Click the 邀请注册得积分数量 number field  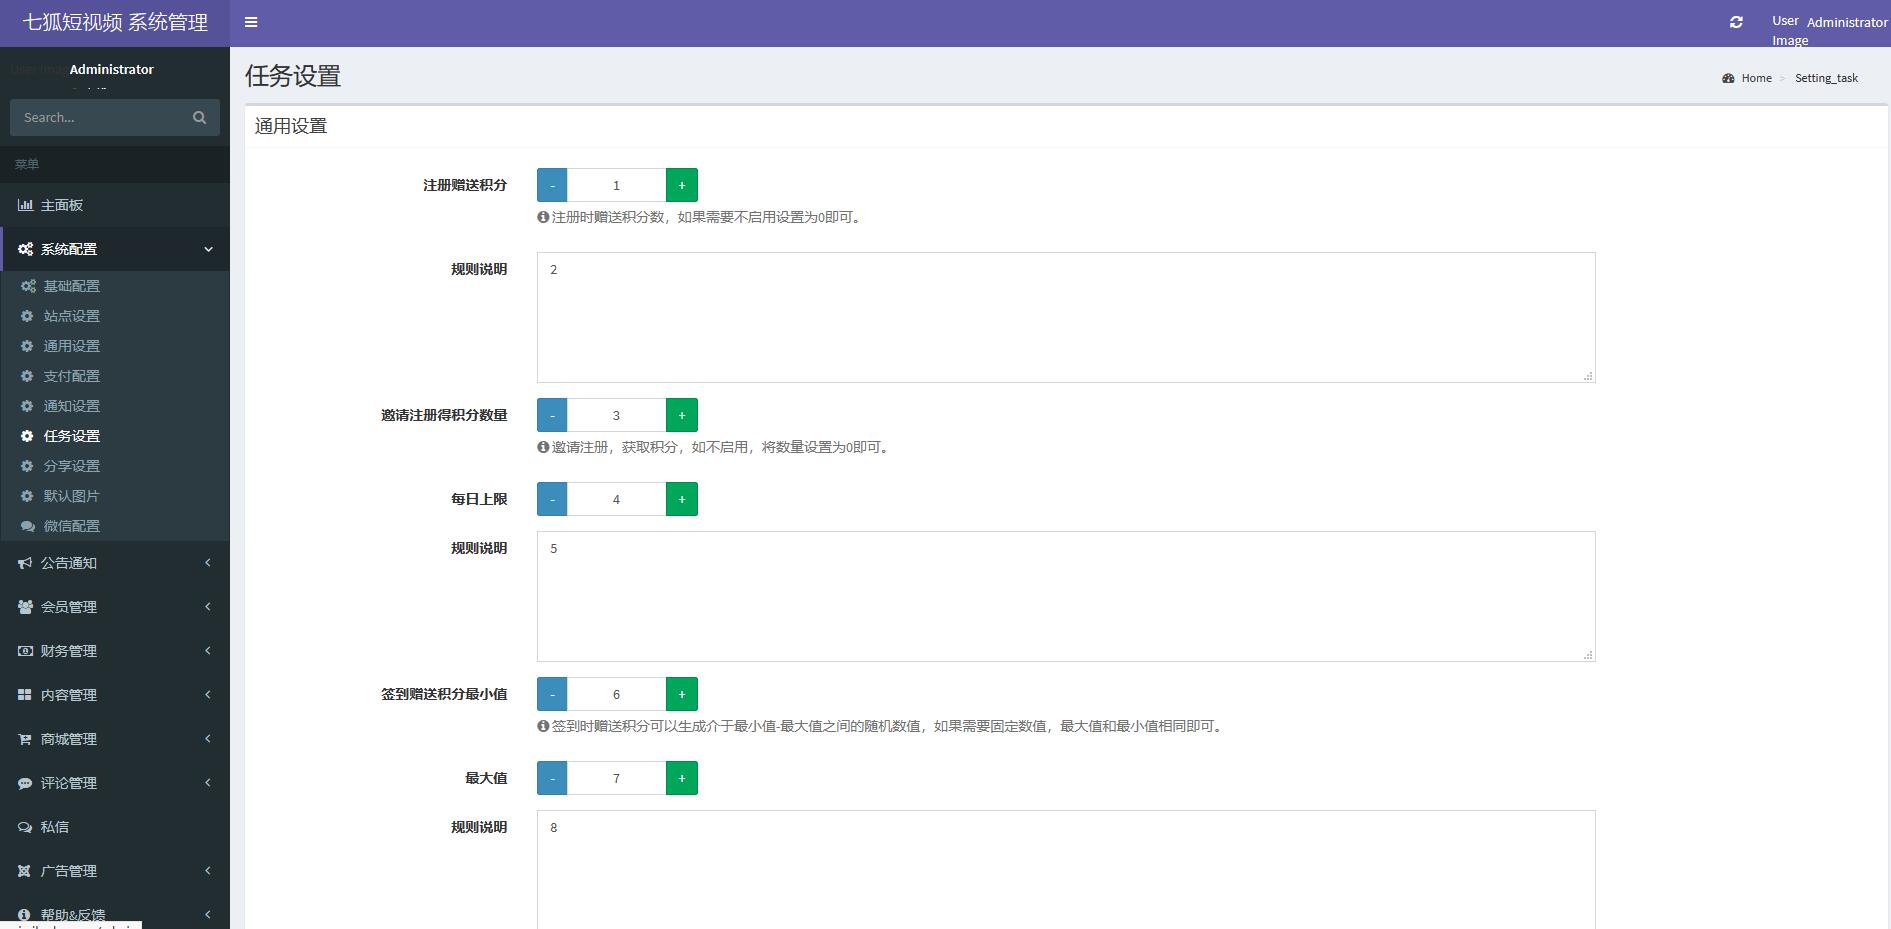616,415
